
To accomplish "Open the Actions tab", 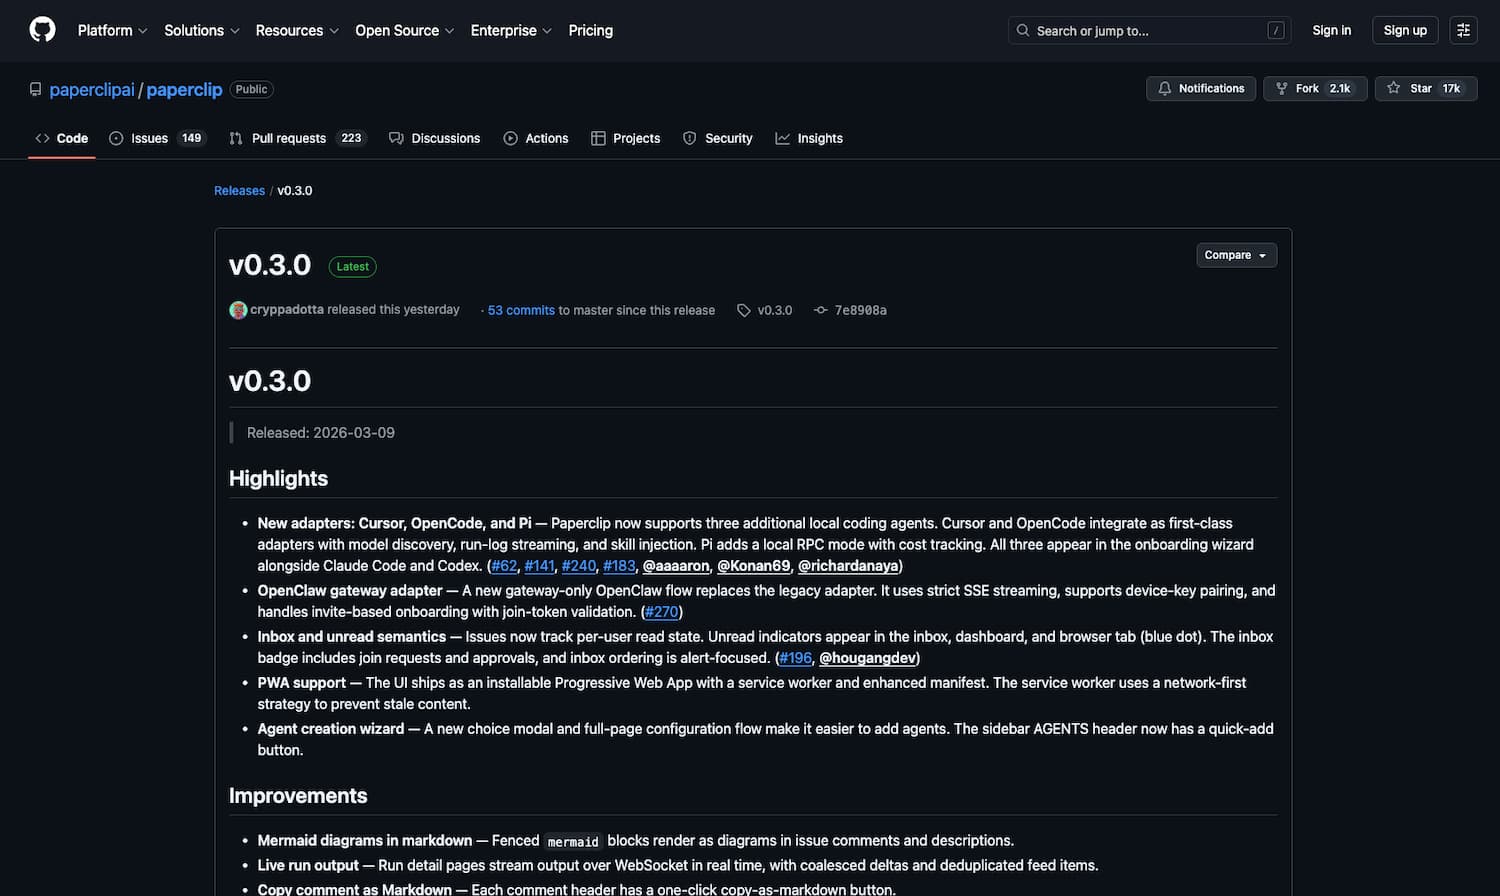I will (x=535, y=138).
